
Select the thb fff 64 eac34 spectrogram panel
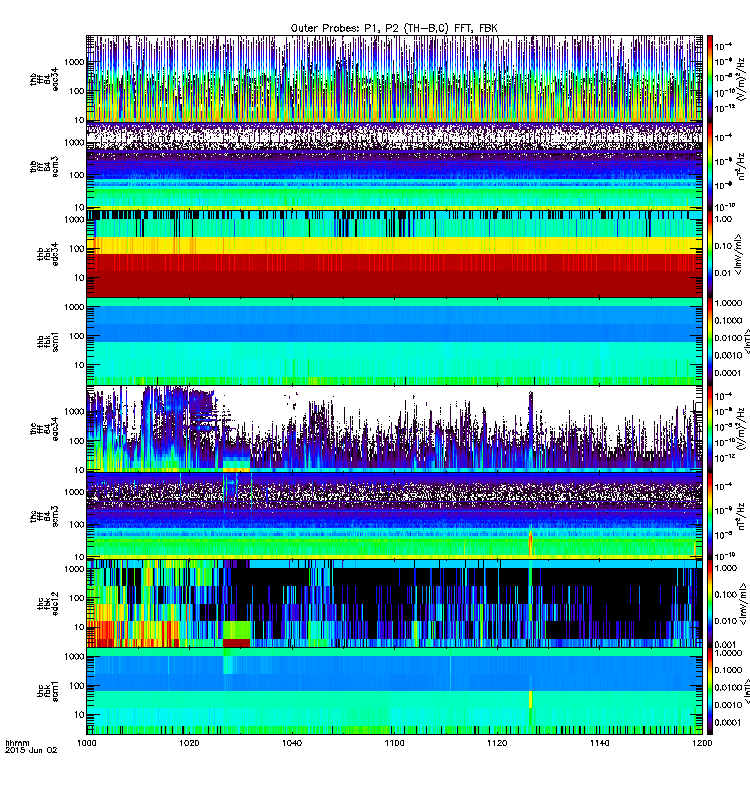coord(394,79)
